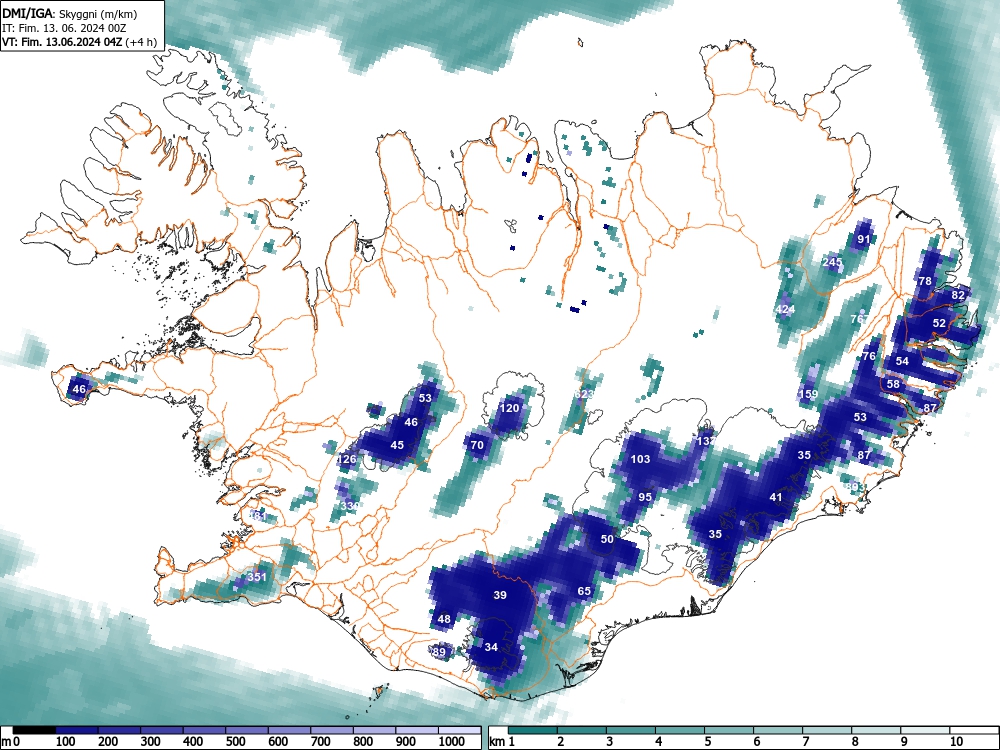The width and height of the screenshot is (1000, 750).
Task: Click the visibility value '78' on the map
Action: pyautogui.click(x=925, y=281)
